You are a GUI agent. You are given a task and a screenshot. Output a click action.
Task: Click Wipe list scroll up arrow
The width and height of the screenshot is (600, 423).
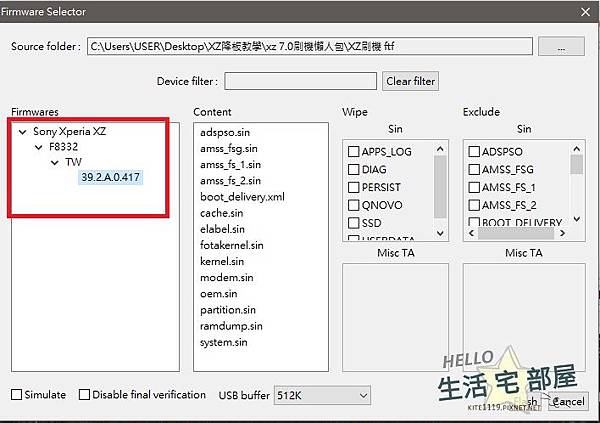(440, 149)
